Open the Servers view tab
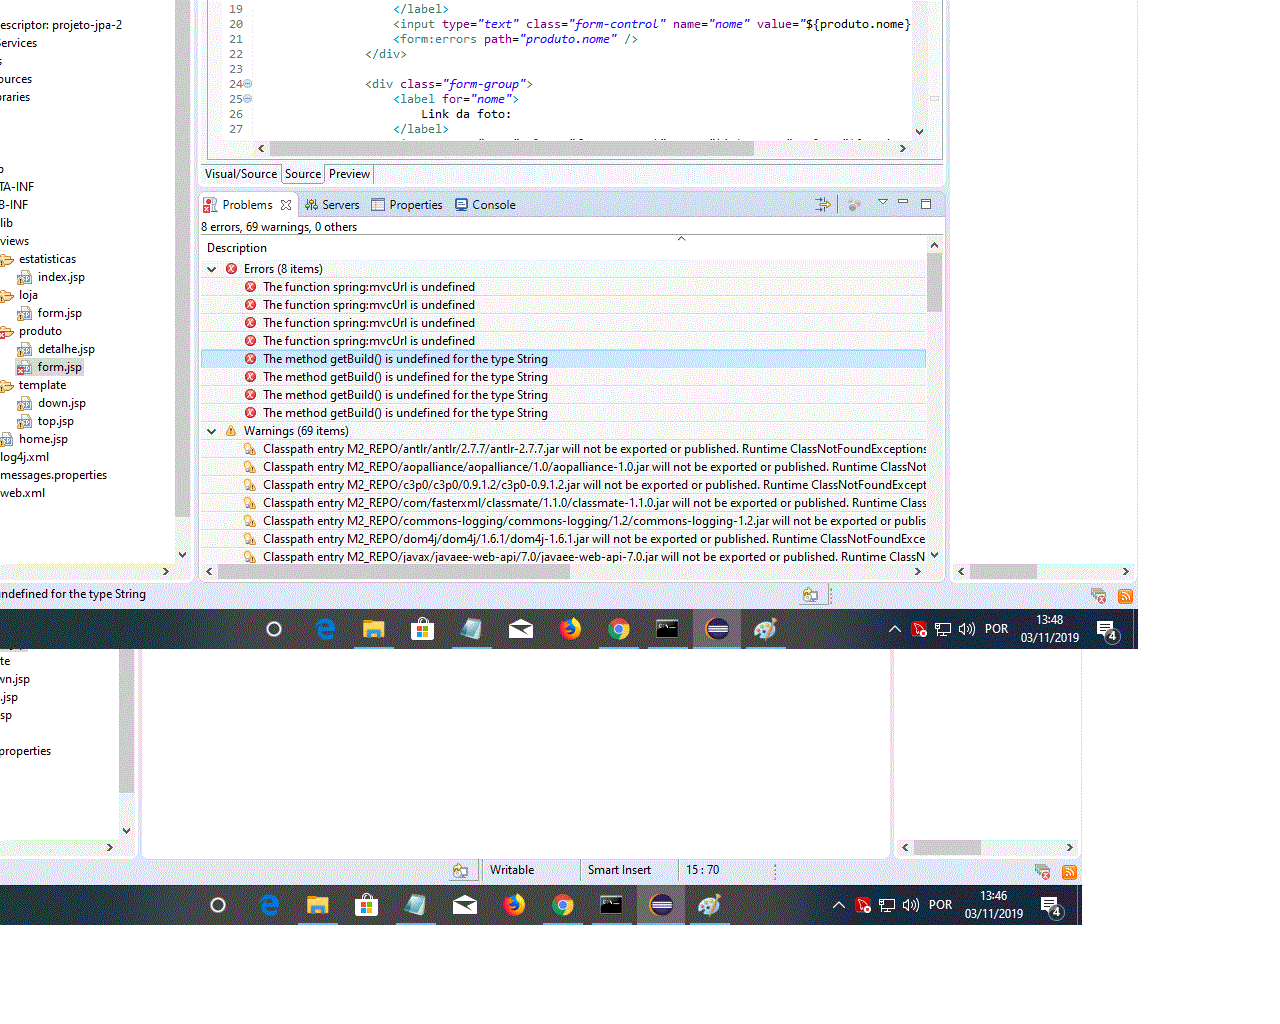 [332, 205]
